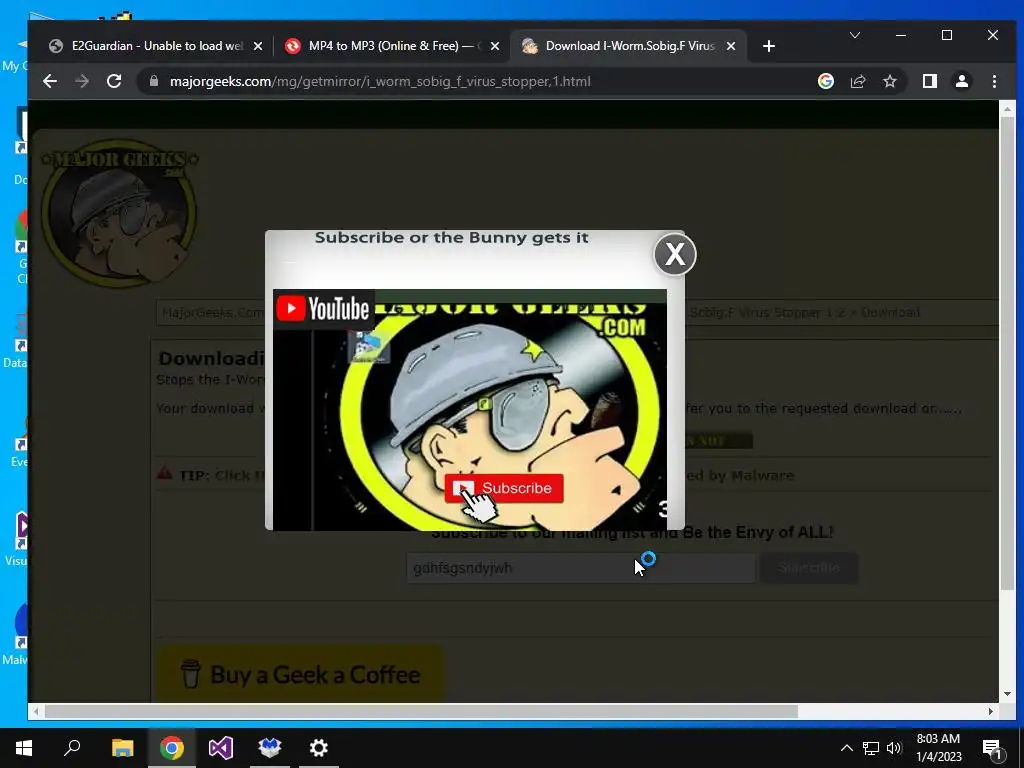The height and width of the screenshot is (768, 1024).
Task: Click the MajorGeeks.Com breadcrumb link
Action: coord(212,312)
